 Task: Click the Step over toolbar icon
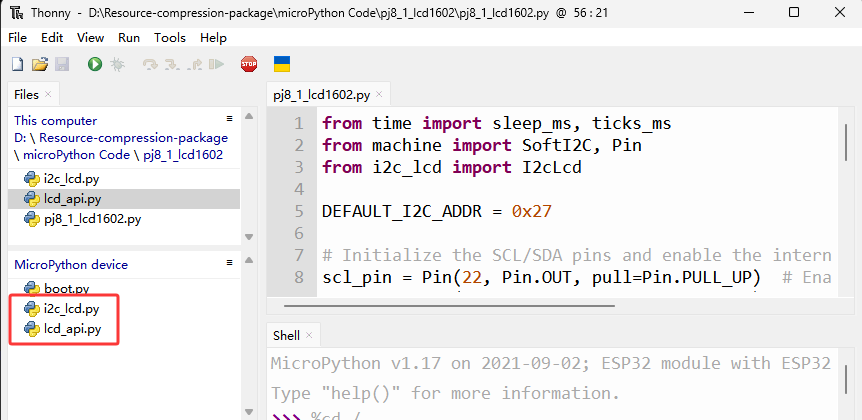point(150,64)
